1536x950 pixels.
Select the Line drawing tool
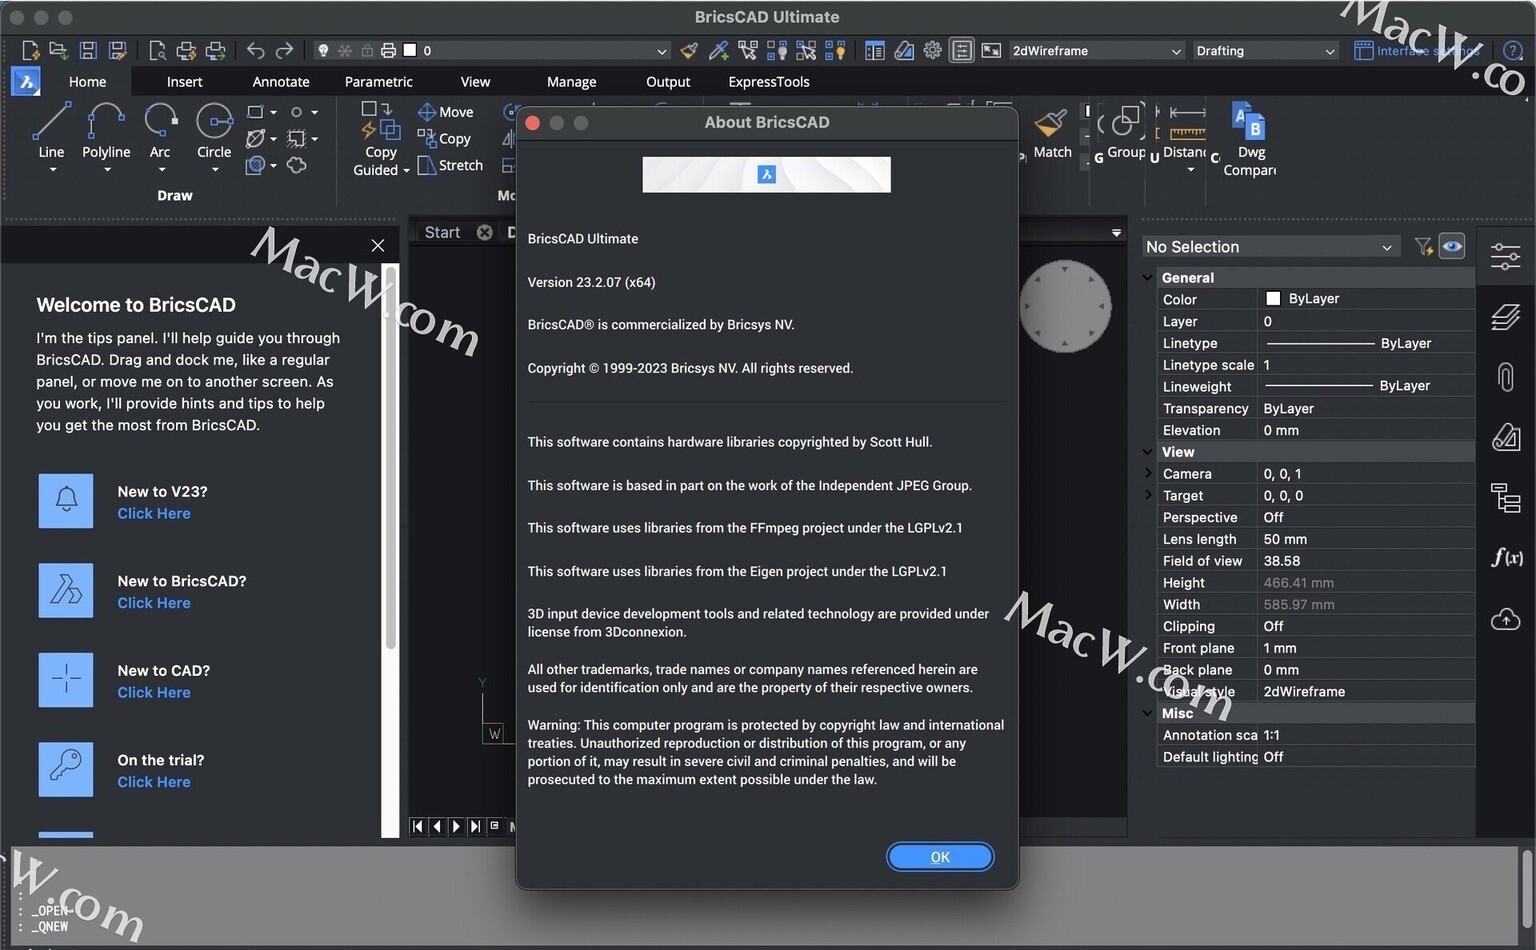51,131
